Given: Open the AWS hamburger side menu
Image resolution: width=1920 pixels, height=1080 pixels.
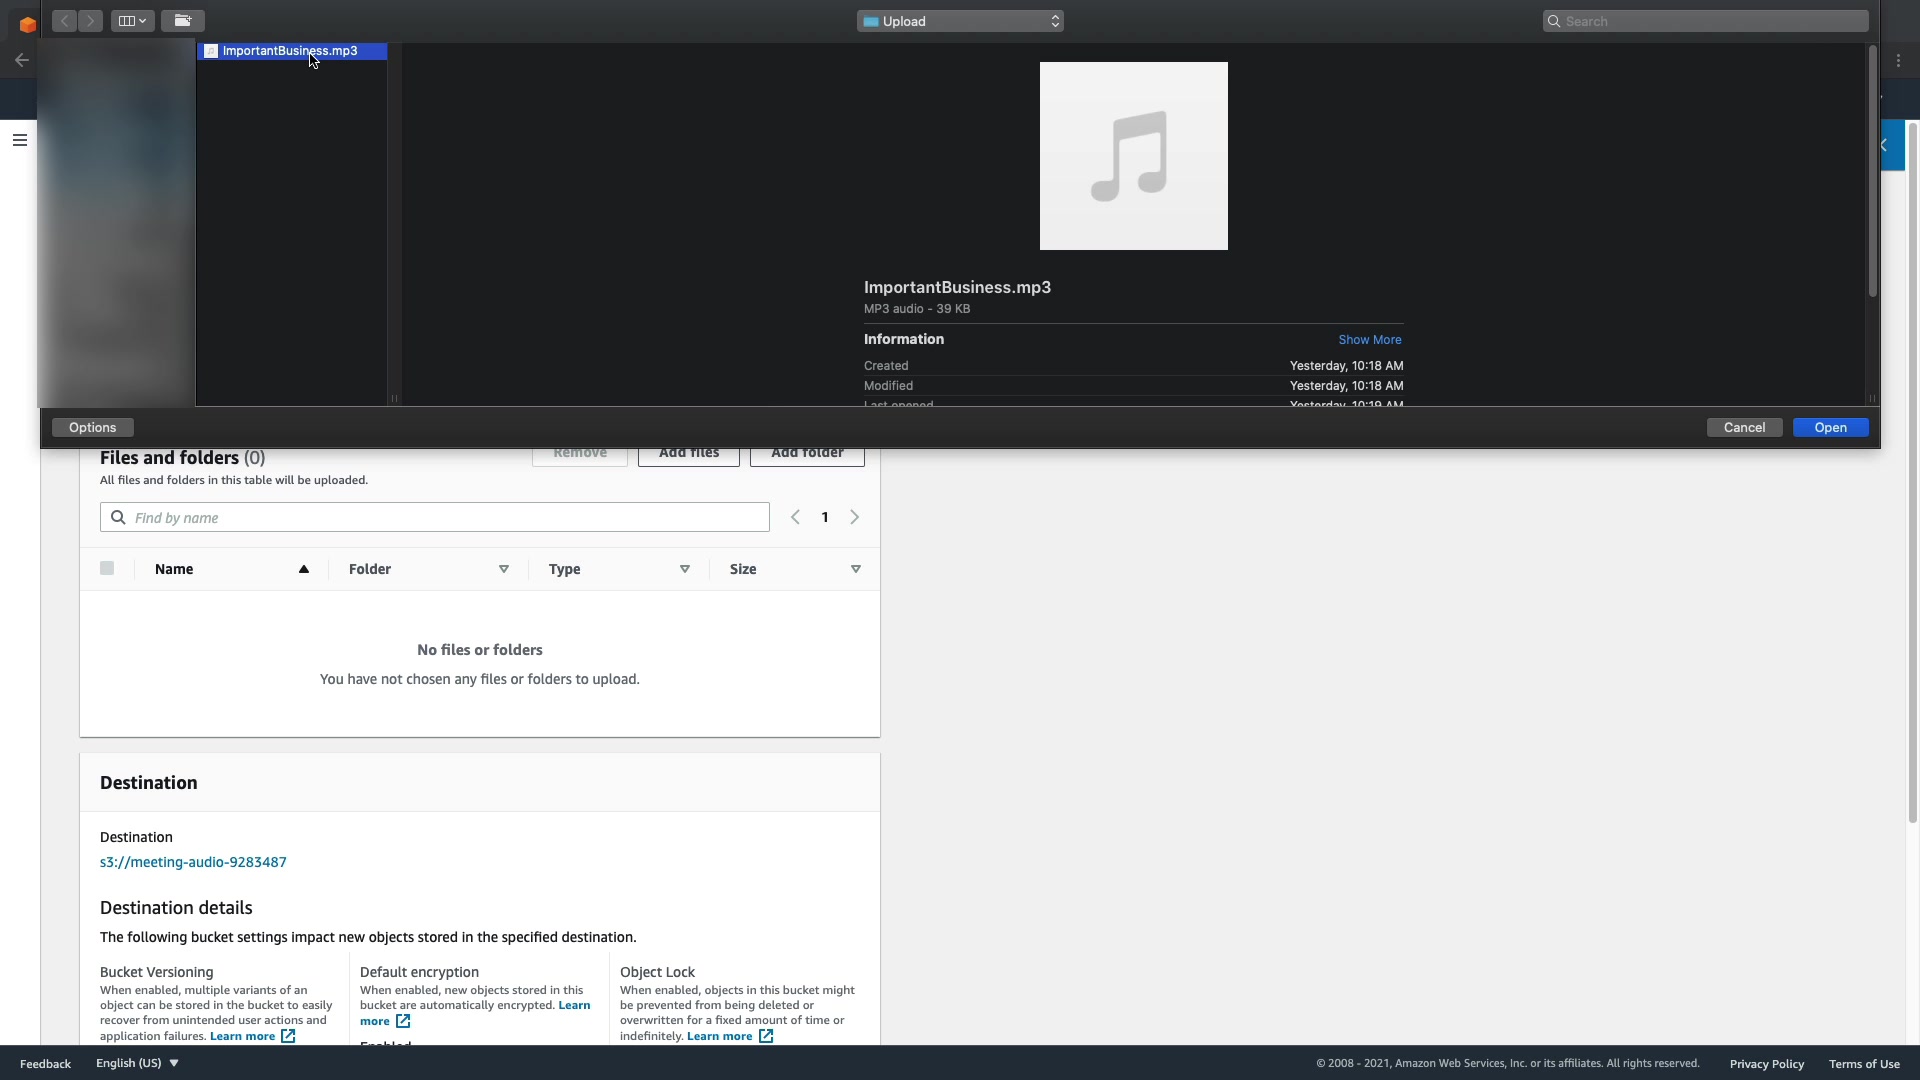Looking at the screenshot, I should [x=19, y=140].
